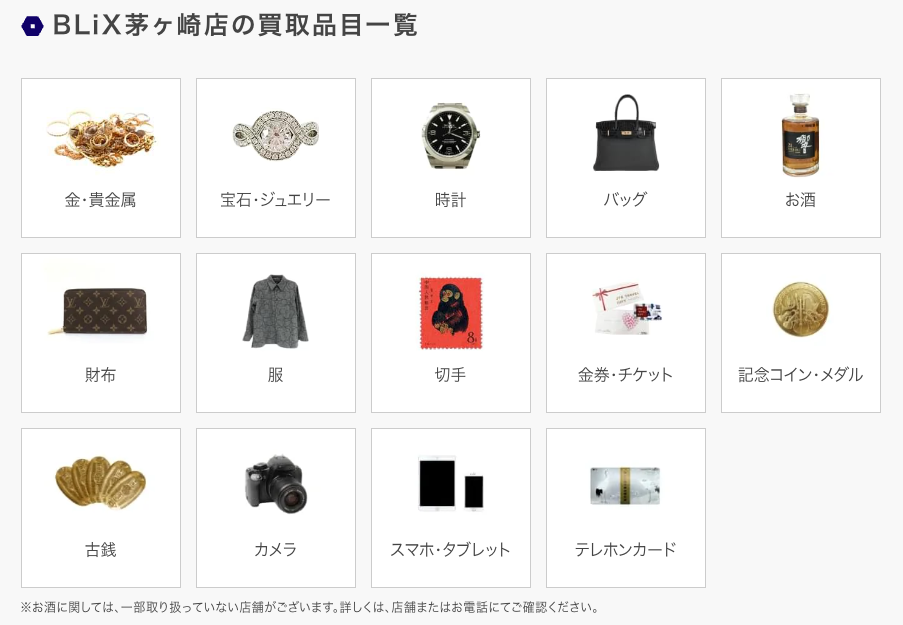Open the 宝石・ジュエリー category label

[276, 200]
